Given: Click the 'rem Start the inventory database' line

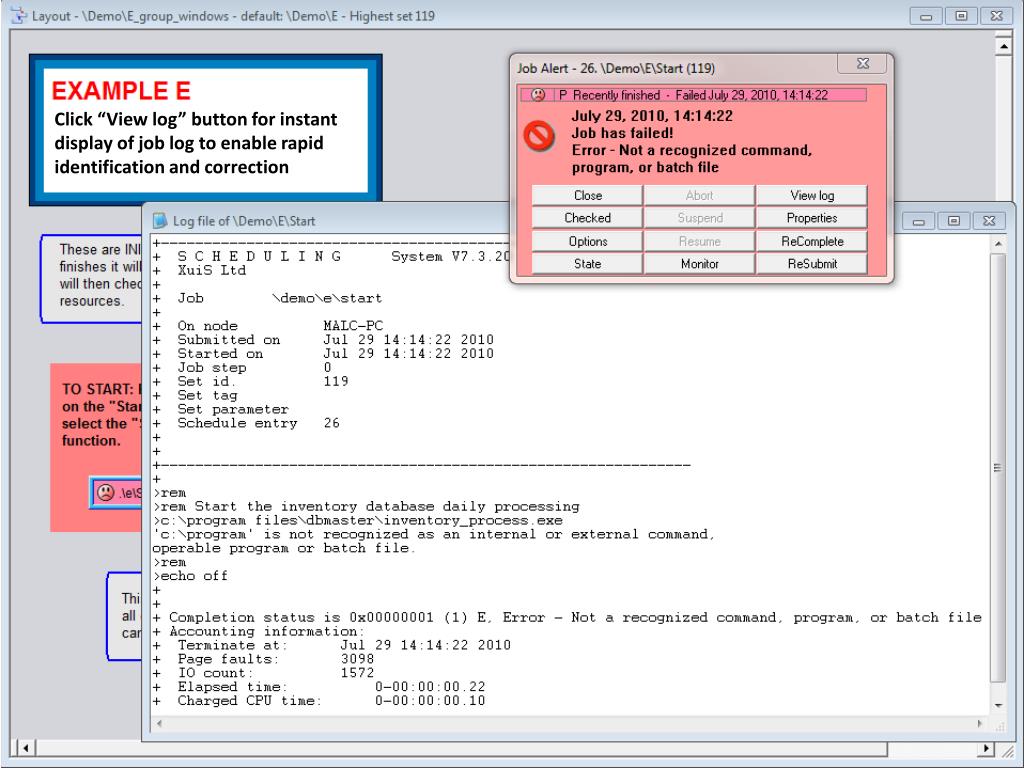Looking at the screenshot, I should pos(366,507).
